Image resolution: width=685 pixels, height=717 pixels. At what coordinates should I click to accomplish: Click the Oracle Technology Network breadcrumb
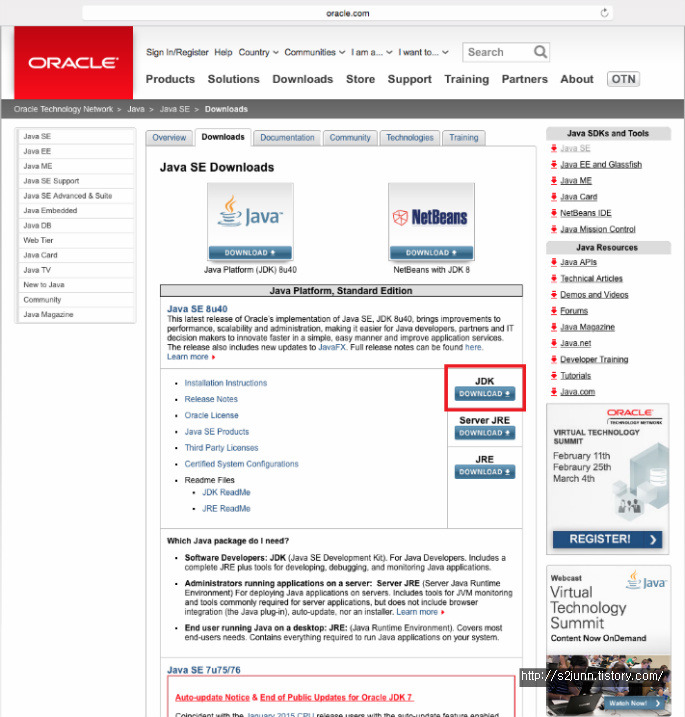pyautogui.click(x=63, y=109)
